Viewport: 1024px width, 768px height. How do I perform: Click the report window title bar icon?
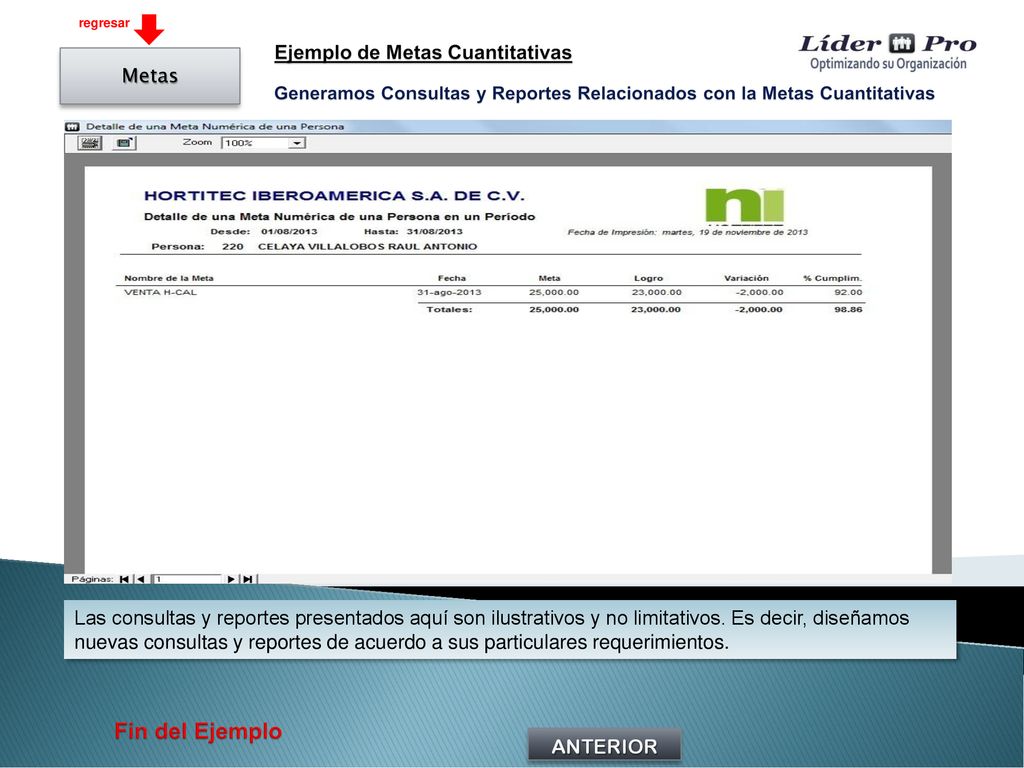[x=72, y=126]
